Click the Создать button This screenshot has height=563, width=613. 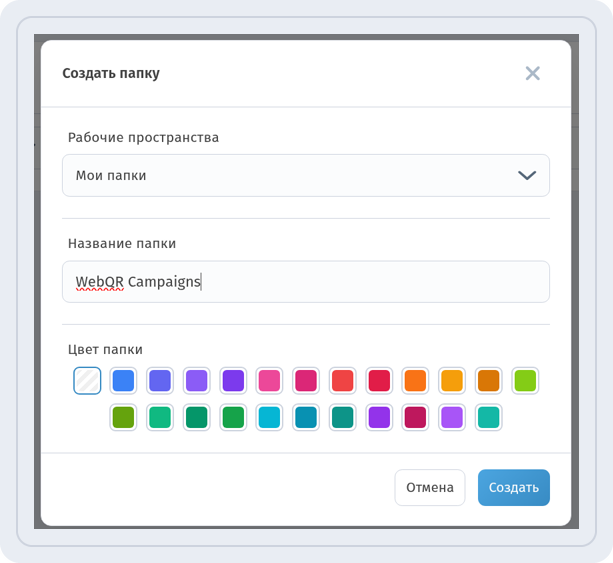pyautogui.click(x=514, y=488)
